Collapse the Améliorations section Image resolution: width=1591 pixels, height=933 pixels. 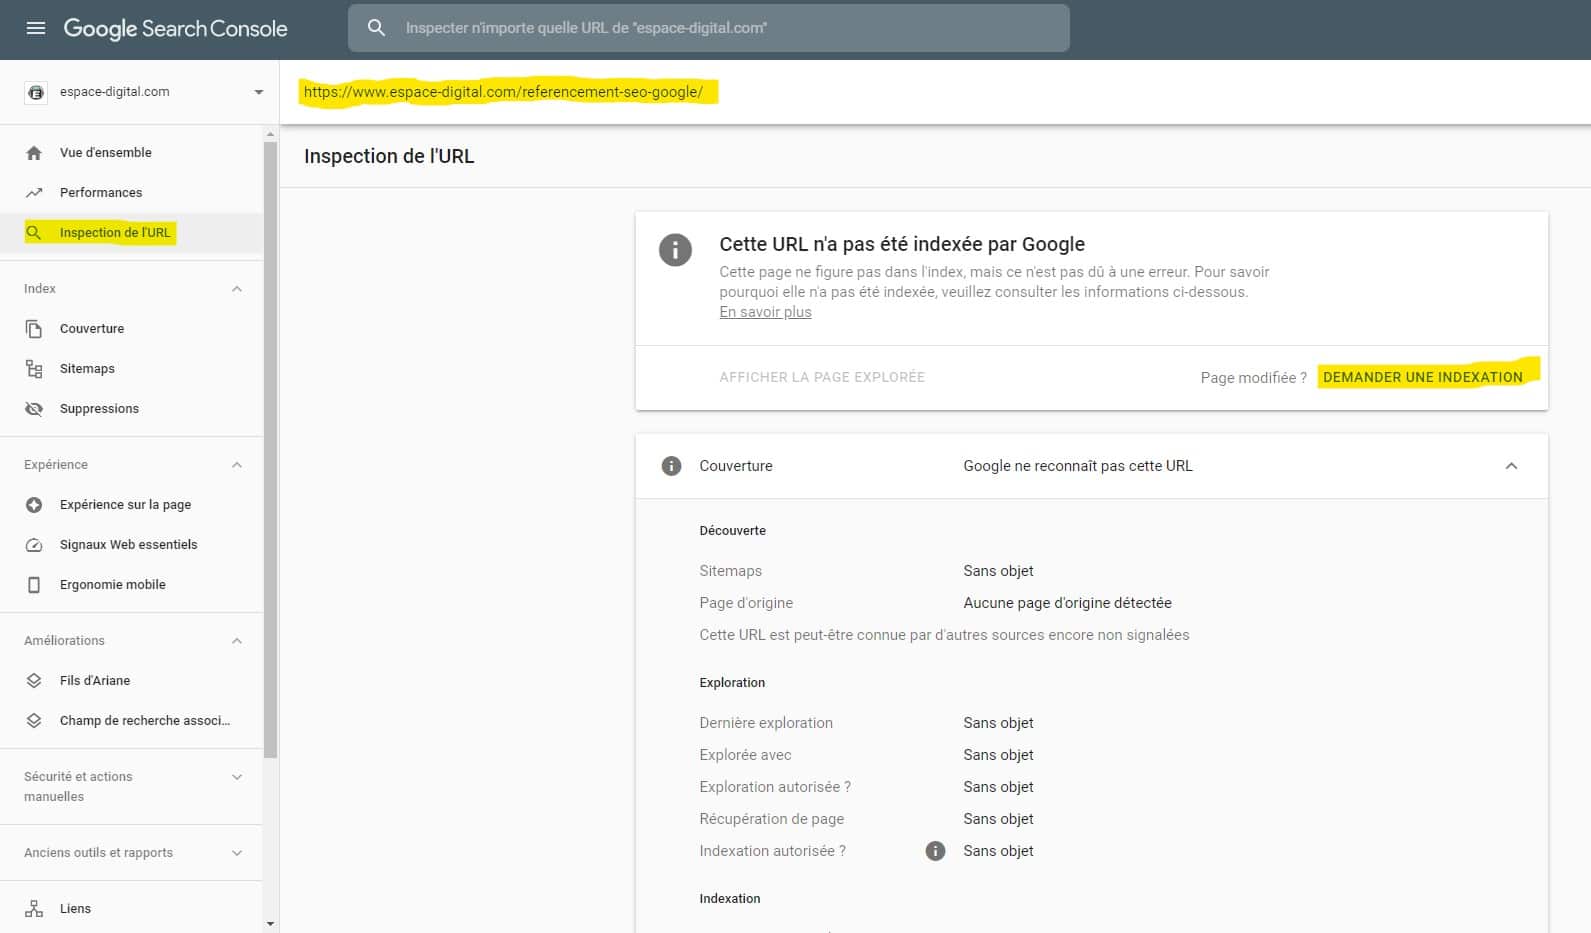[237, 641]
